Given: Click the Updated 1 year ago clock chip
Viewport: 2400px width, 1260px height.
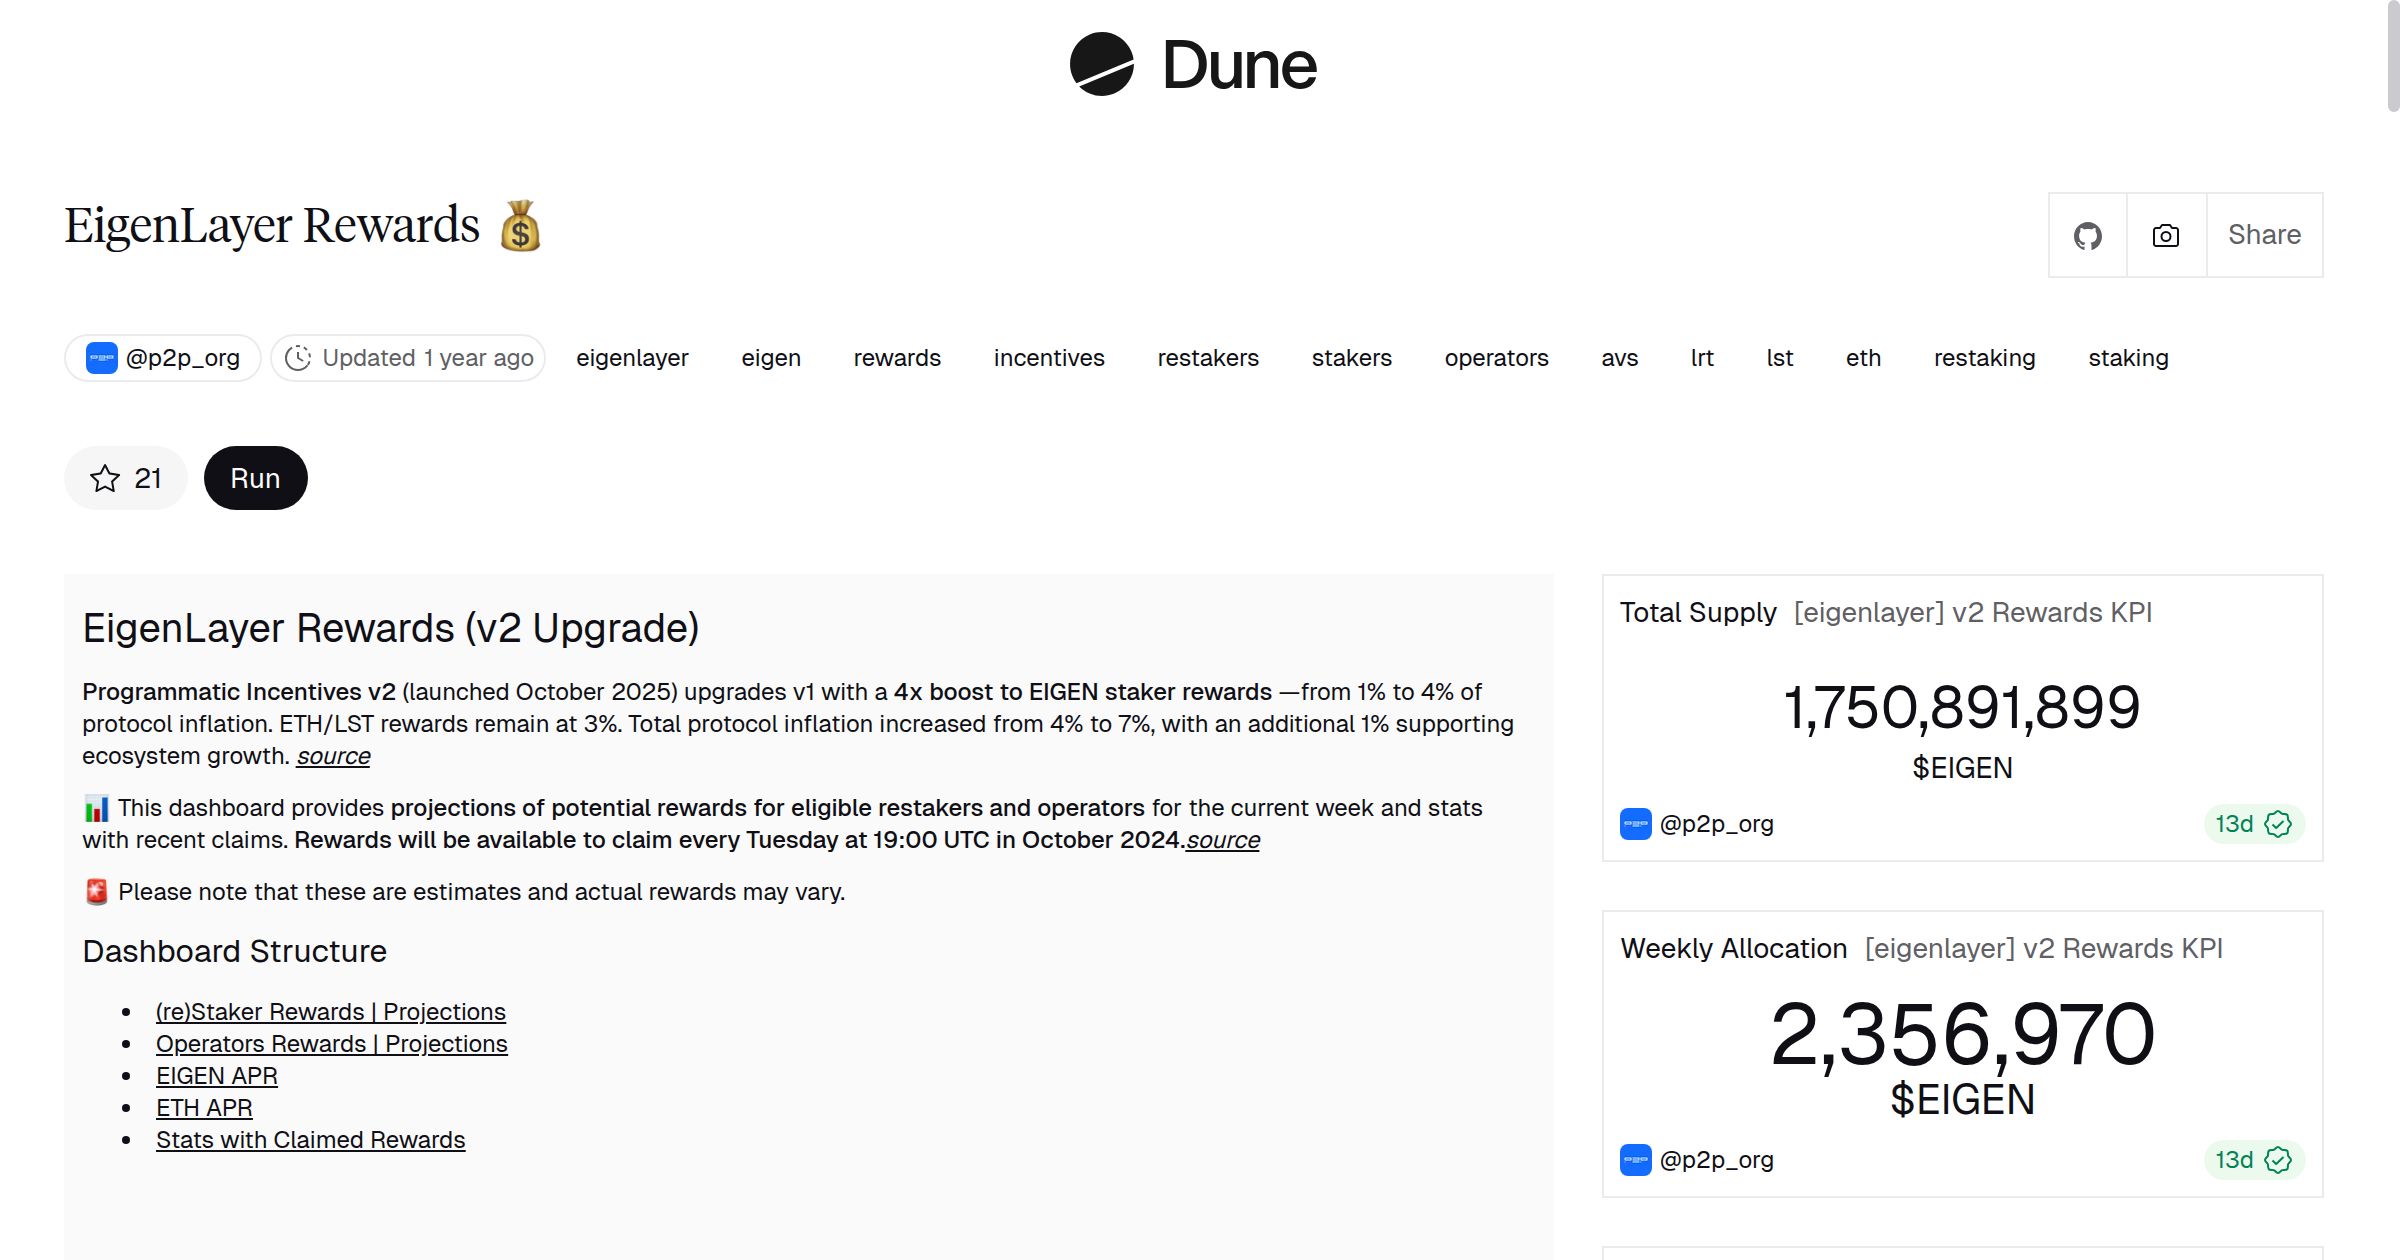Looking at the screenshot, I should tap(408, 358).
